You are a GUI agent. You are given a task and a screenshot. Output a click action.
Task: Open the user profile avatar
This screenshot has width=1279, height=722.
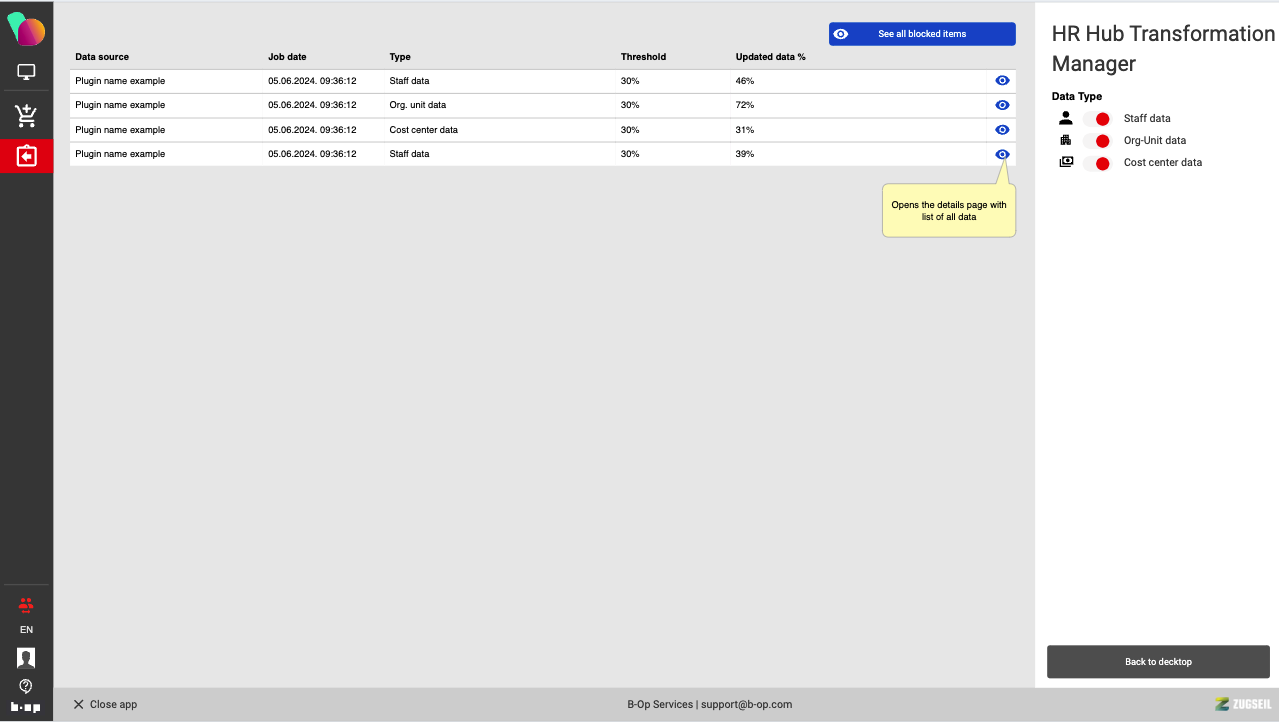coord(26,657)
